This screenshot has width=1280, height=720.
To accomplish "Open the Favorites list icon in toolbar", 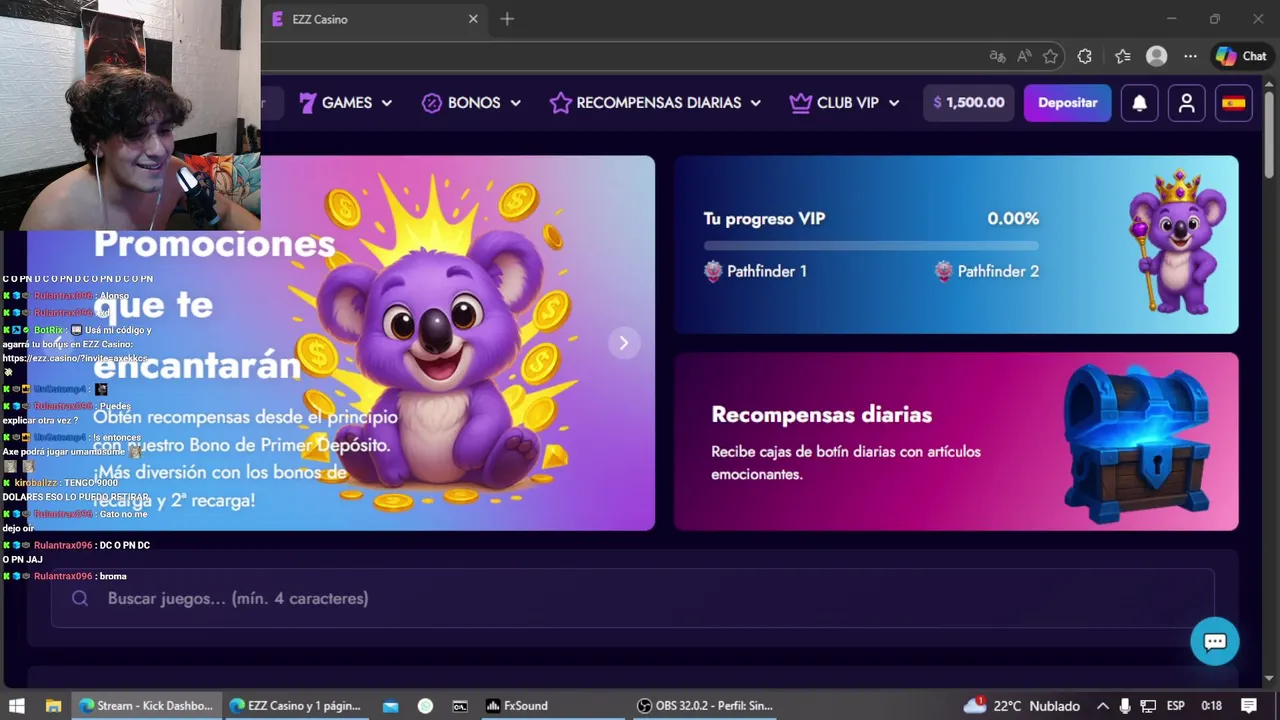I will point(1122,57).
